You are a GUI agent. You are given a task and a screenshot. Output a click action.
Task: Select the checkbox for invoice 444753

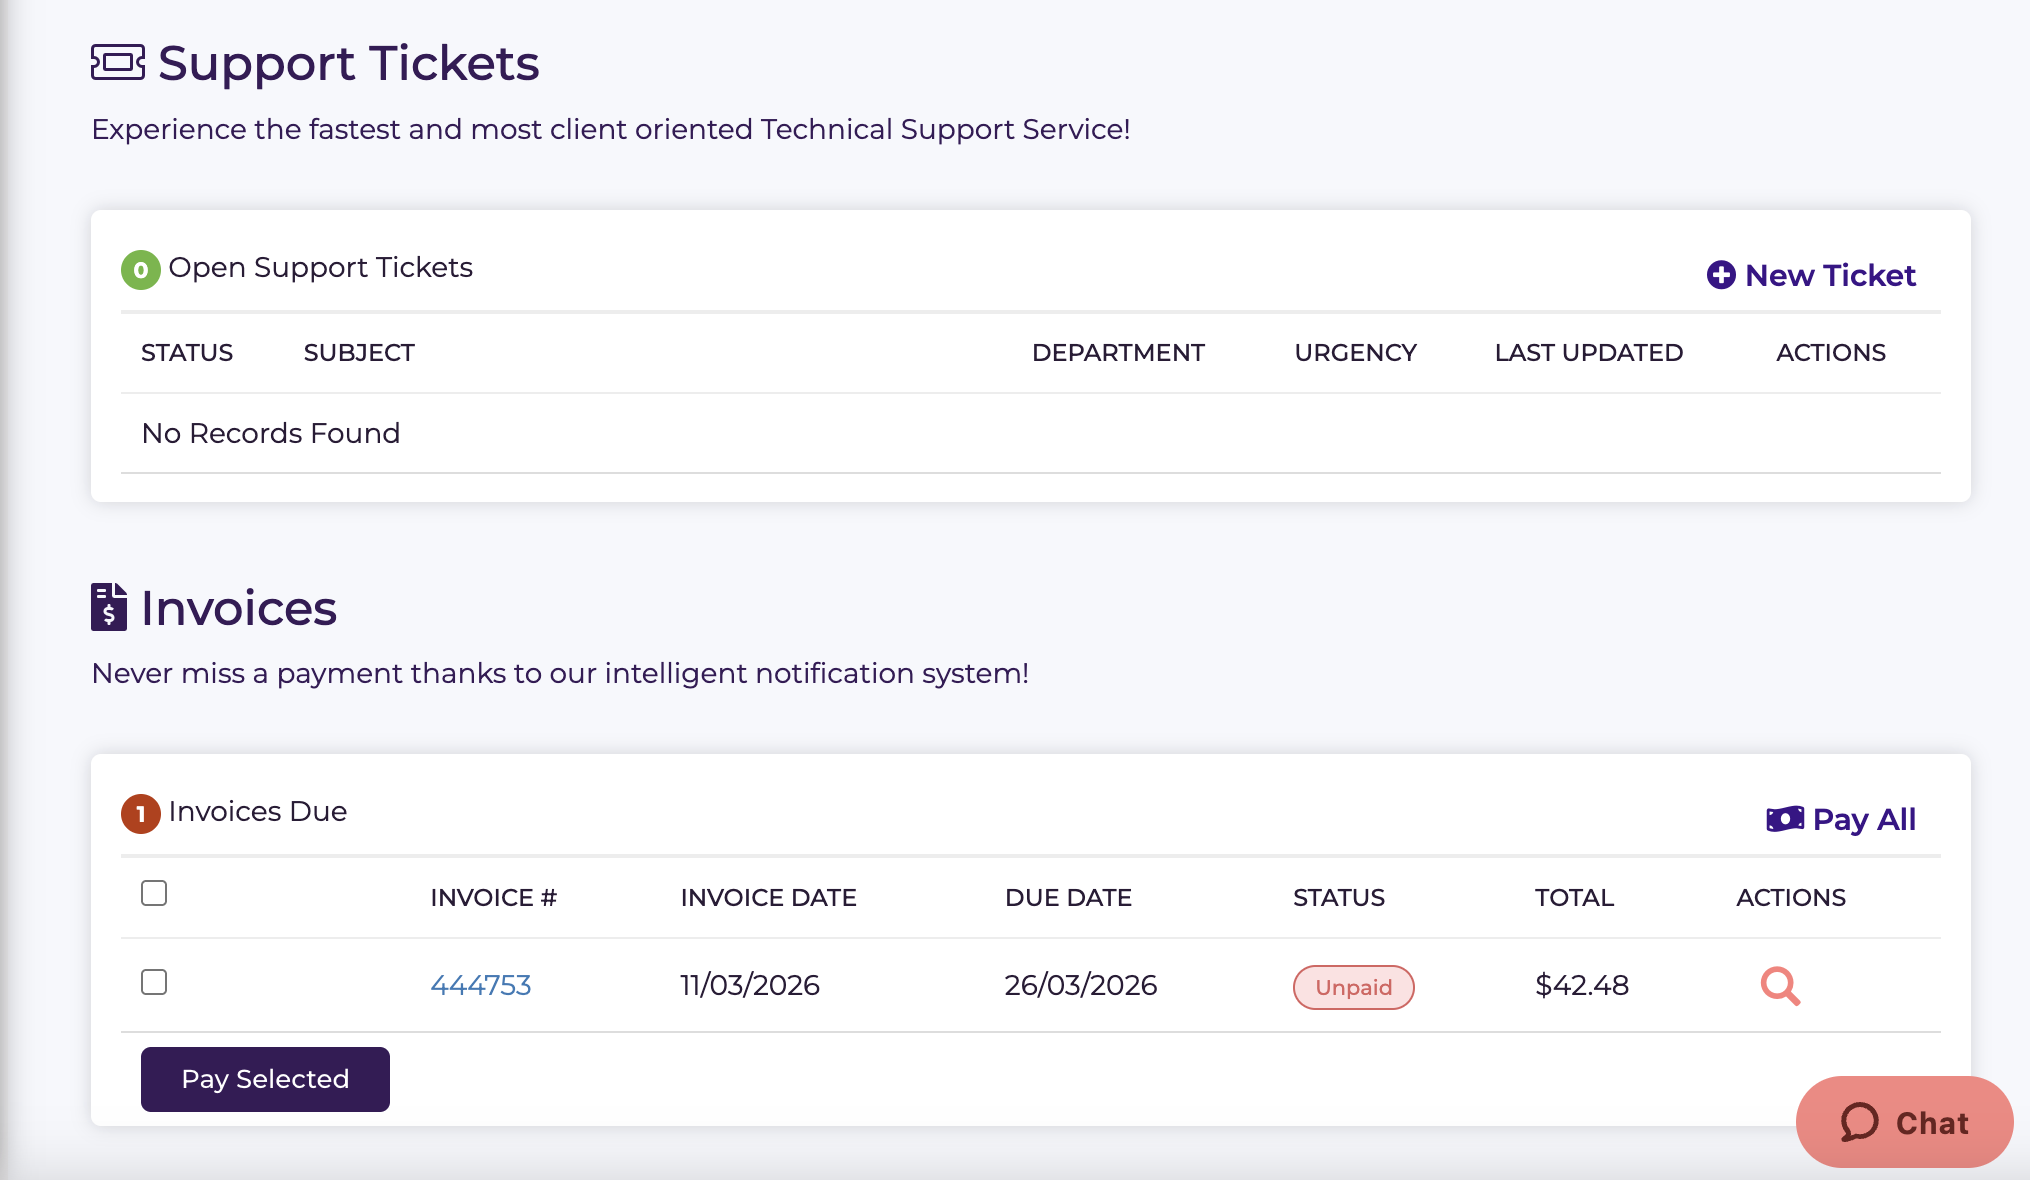click(154, 982)
